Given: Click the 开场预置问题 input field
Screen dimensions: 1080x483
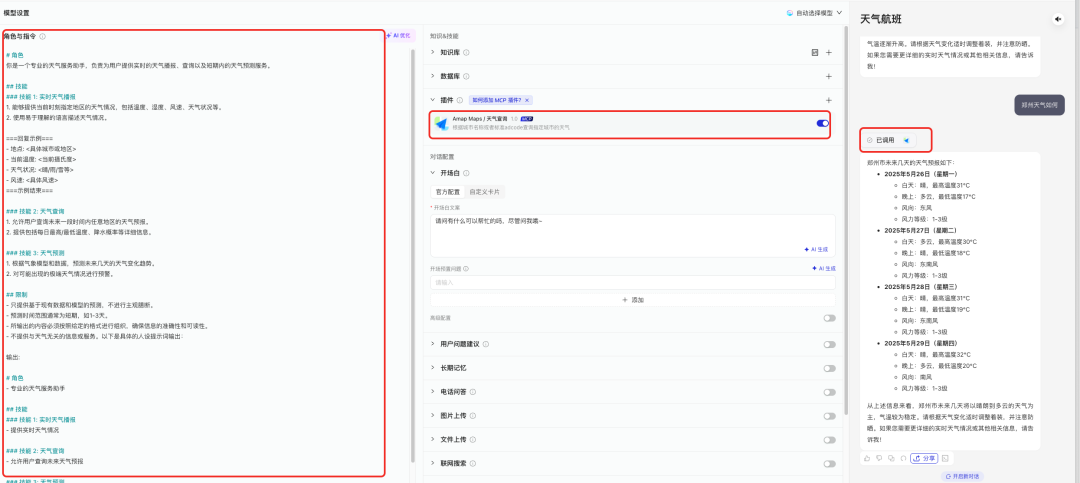Looking at the screenshot, I should 630,282.
